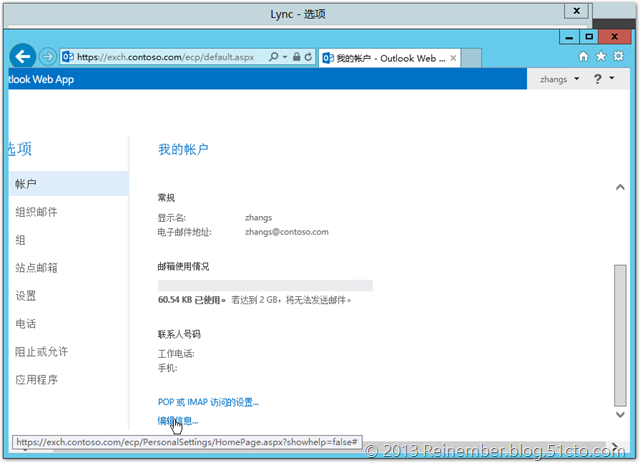Click the POP 或 IMAP 访问的设置 link

[x=208, y=402]
